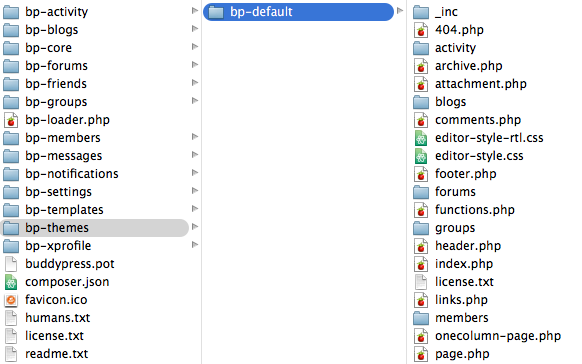
Task: Click the composer.json file icon
Action: click(11, 282)
